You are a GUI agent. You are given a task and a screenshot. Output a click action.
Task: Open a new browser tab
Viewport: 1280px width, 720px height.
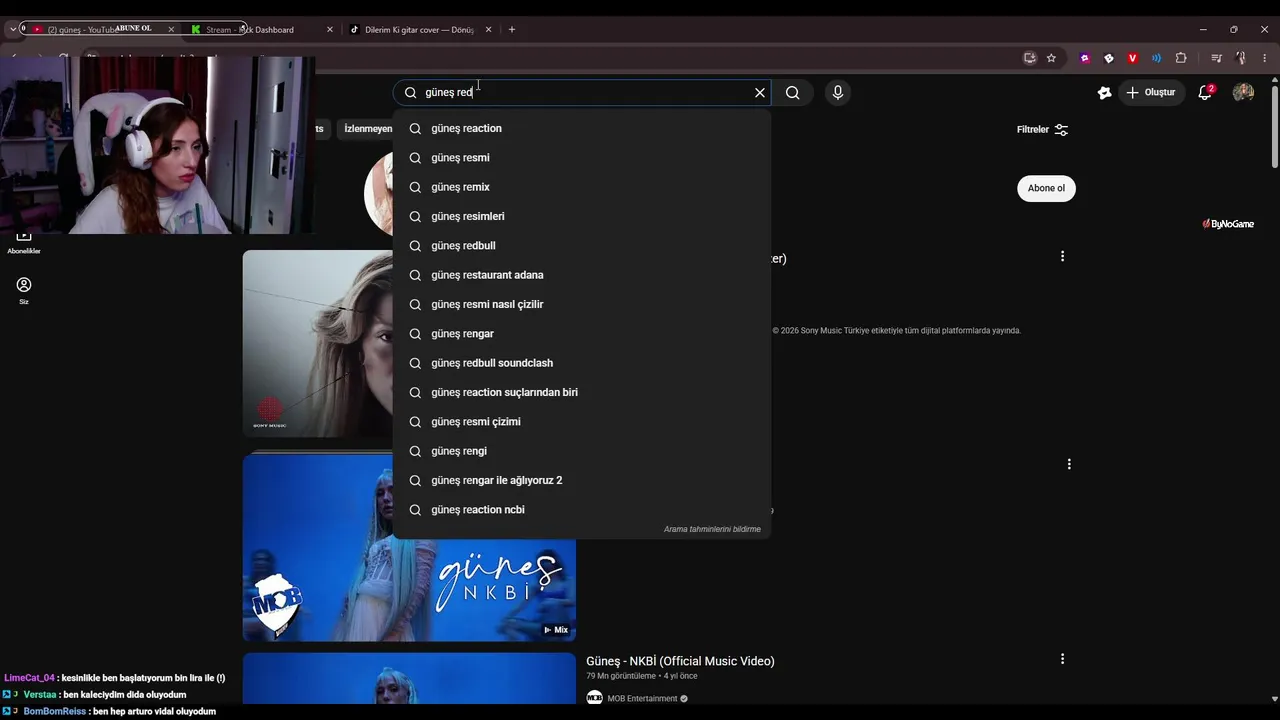point(512,30)
